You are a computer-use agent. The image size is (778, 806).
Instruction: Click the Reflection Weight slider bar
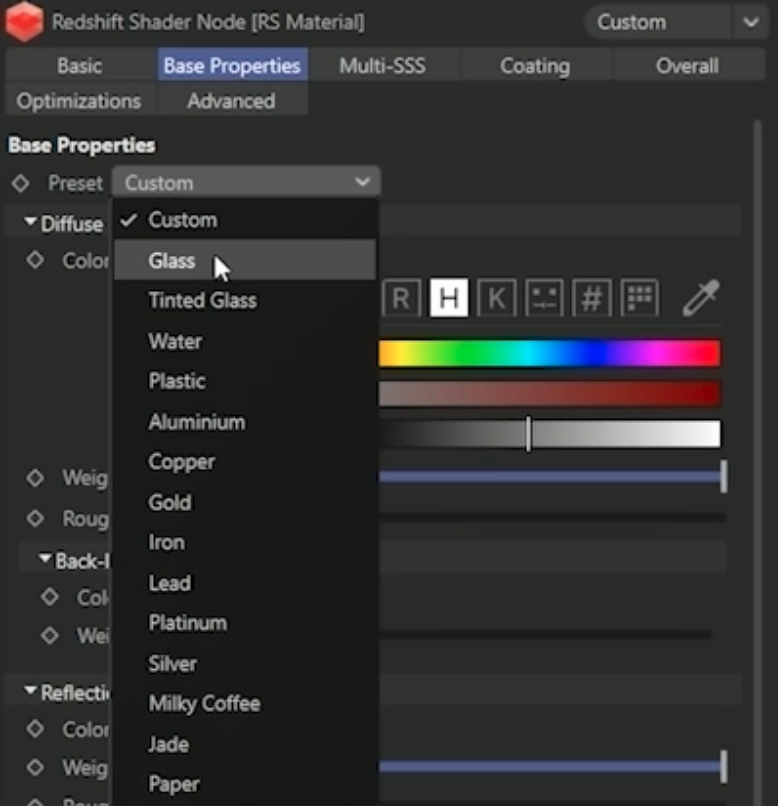(551, 766)
